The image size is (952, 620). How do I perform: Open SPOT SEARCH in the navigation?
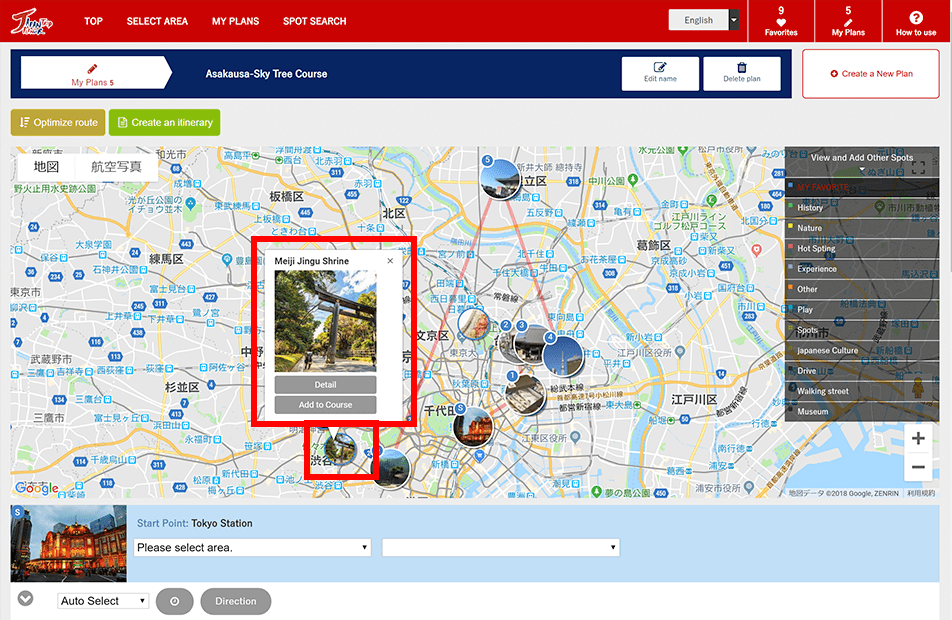(x=314, y=21)
